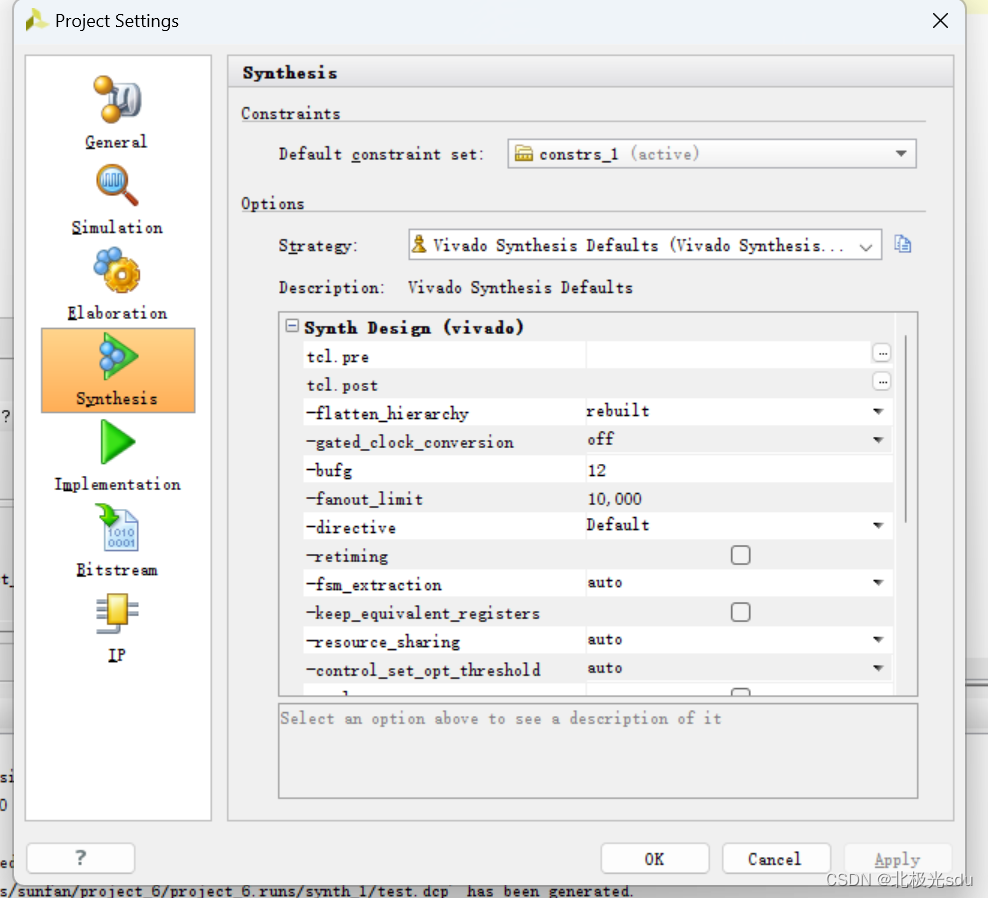Open the Elaboration settings category
Image resolution: width=988 pixels, height=898 pixels.
[117, 284]
